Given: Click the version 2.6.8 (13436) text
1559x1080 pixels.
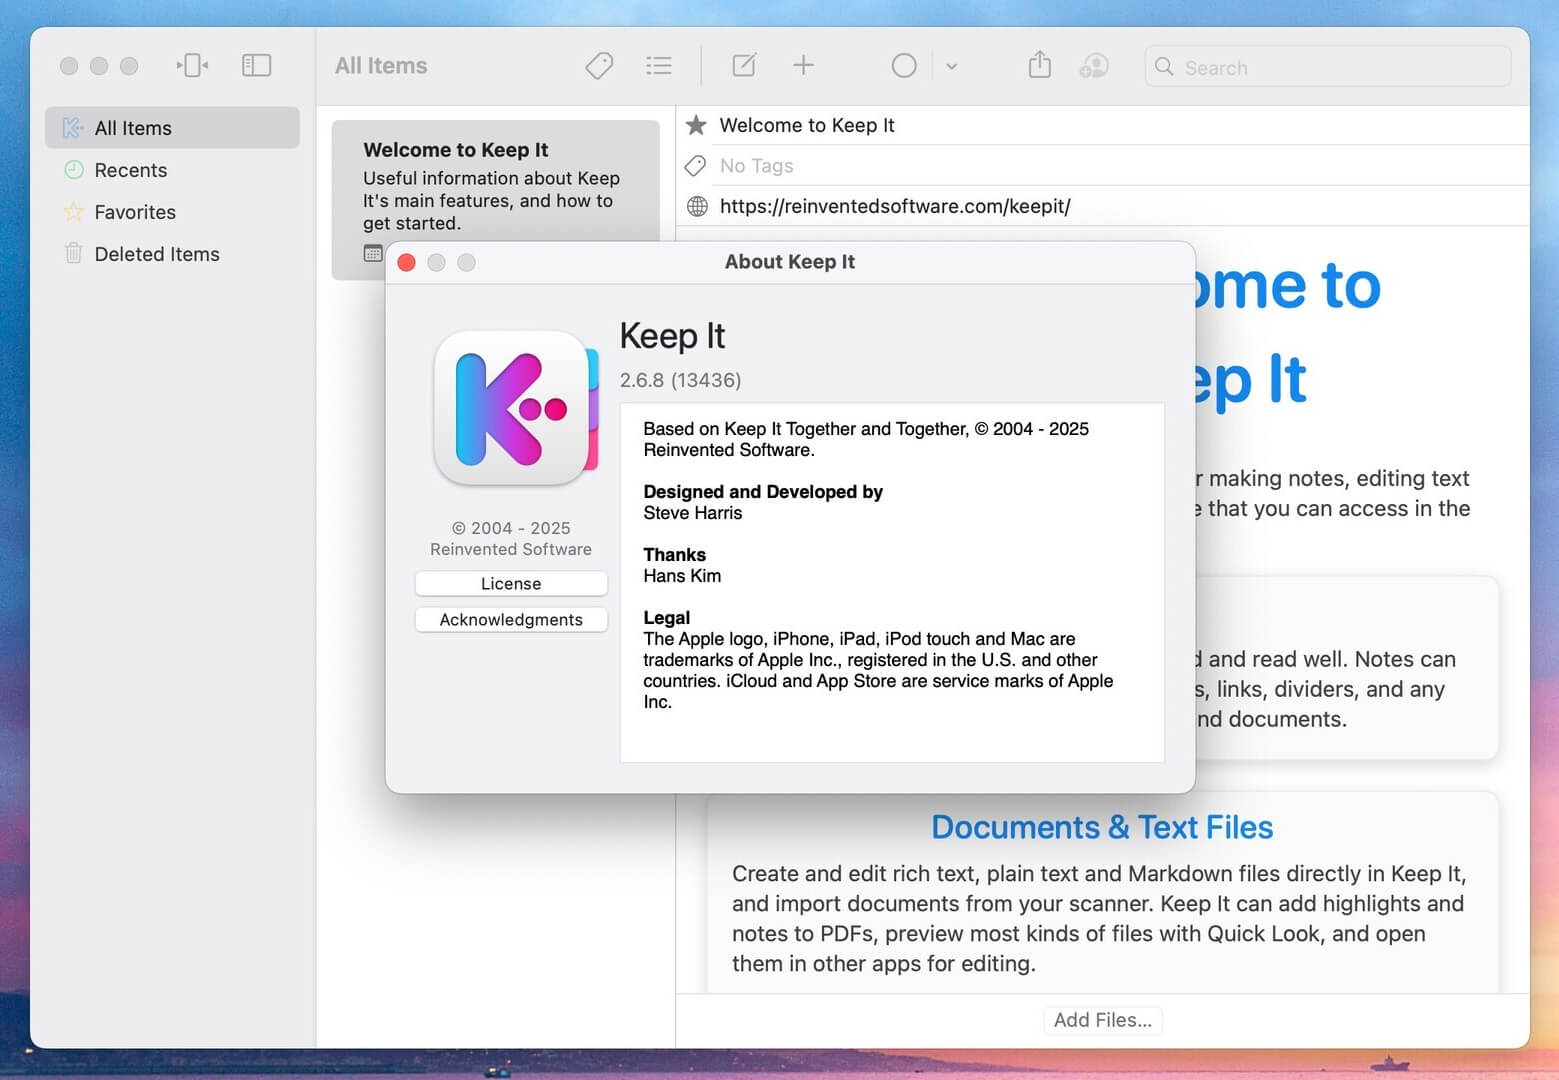Looking at the screenshot, I should pos(680,380).
